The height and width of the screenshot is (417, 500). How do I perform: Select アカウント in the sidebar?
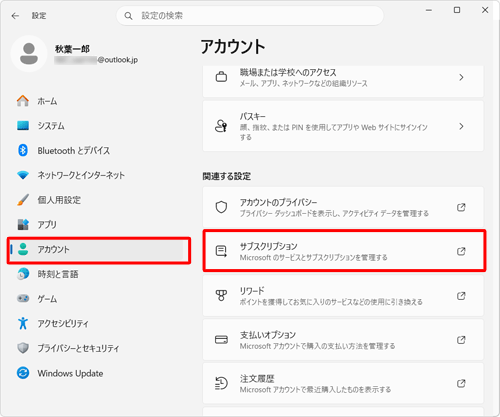pos(99,249)
